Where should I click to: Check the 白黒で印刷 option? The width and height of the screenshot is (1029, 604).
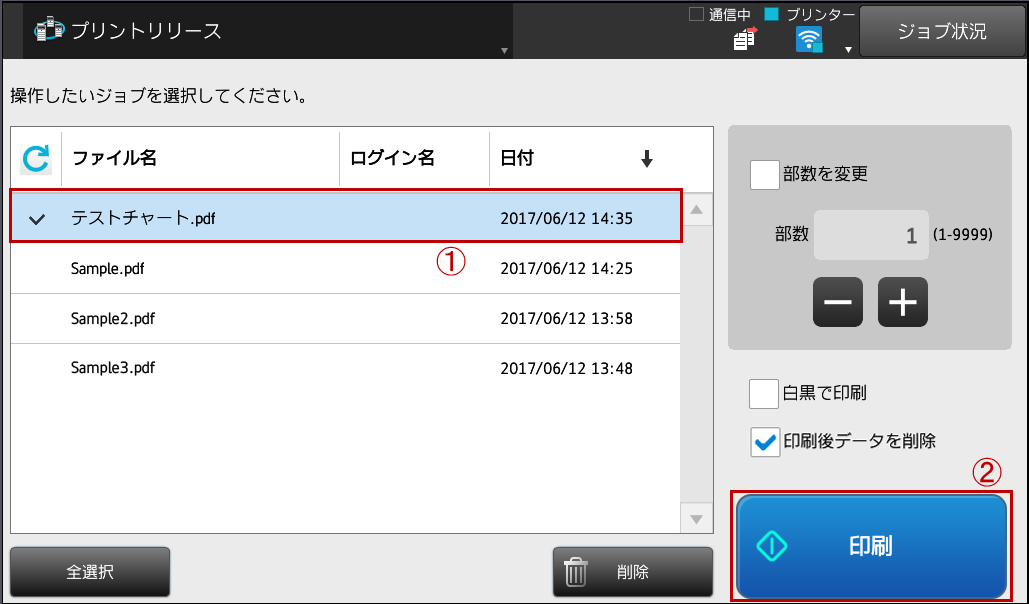pos(764,394)
